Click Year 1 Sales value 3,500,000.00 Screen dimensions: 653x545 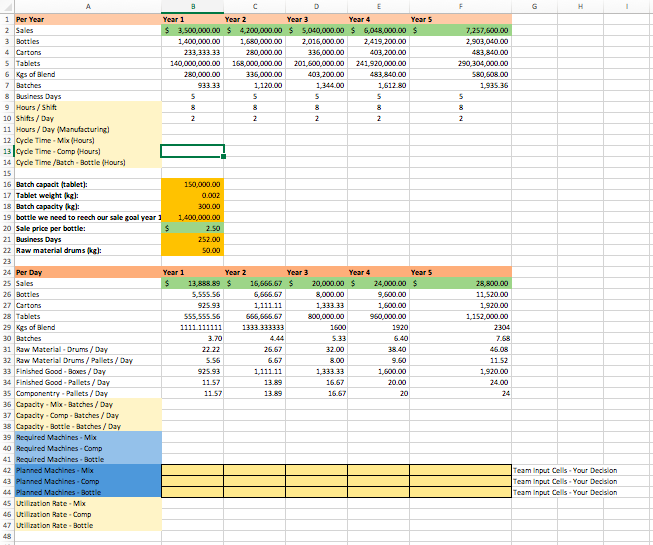pyautogui.click(x=192, y=30)
